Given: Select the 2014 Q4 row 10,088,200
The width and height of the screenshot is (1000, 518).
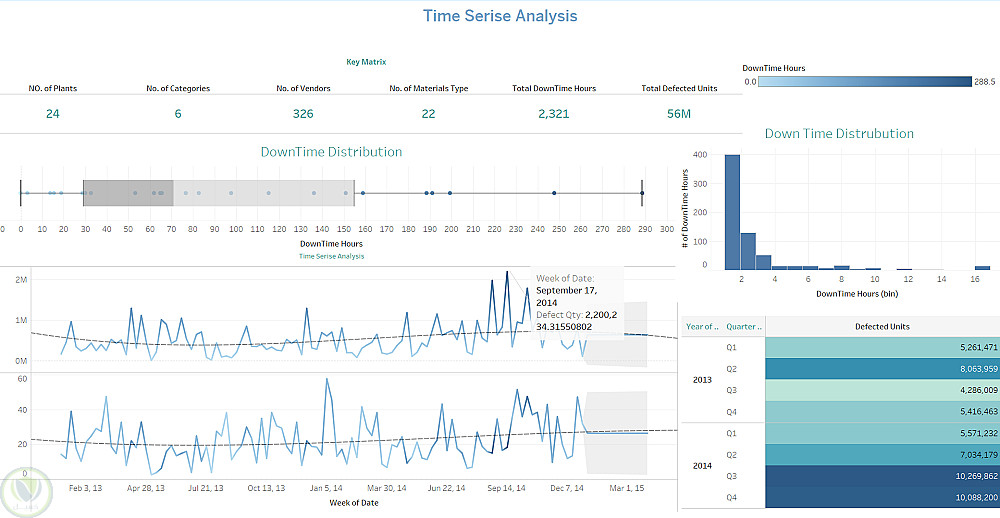Looking at the screenshot, I should click(x=883, y=498).
